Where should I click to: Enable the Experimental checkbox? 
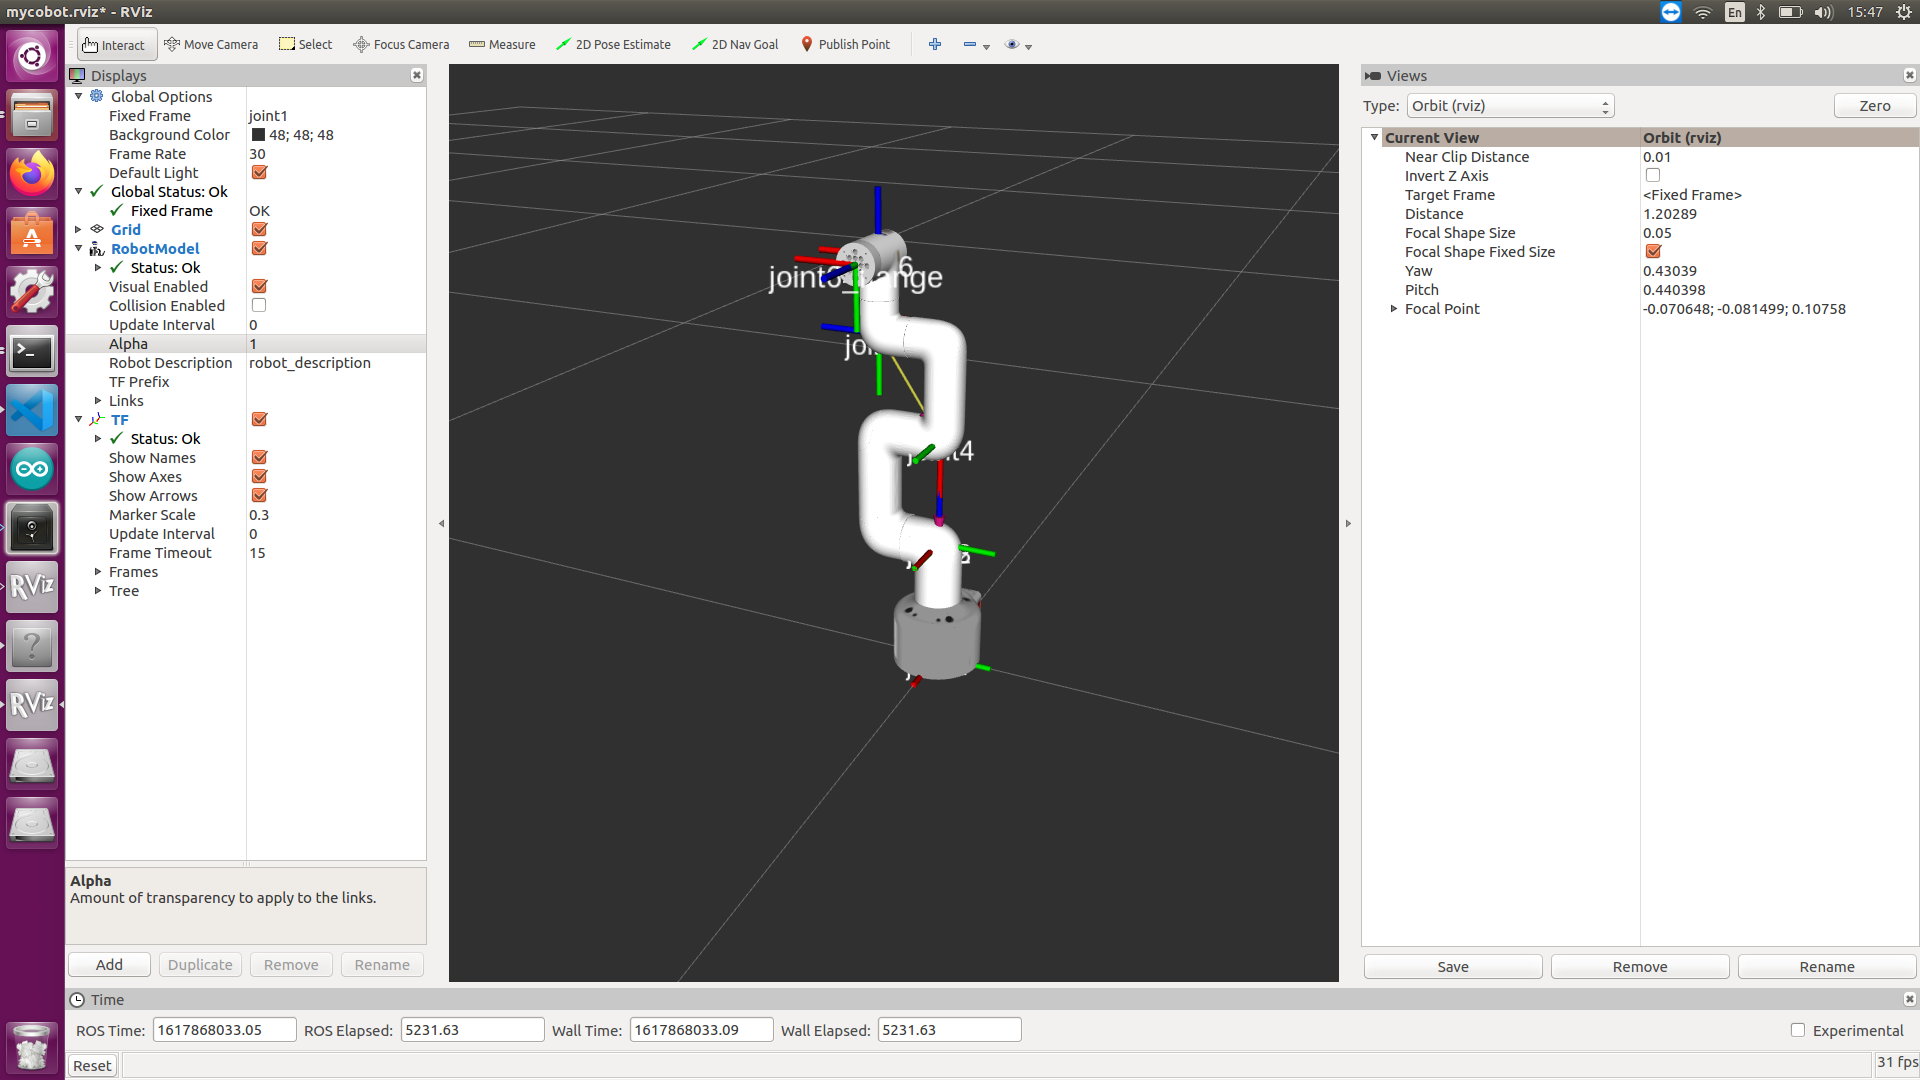pos(1798,1031)
